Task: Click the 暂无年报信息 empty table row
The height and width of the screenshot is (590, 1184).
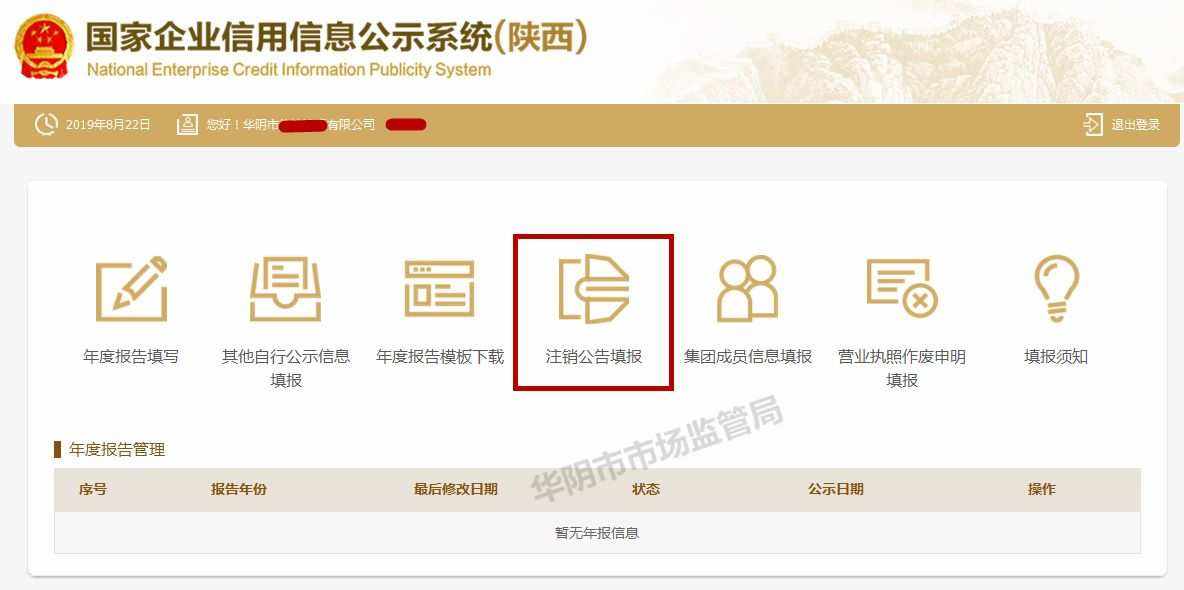Action: pyautogui.click(x=597, y=533)
